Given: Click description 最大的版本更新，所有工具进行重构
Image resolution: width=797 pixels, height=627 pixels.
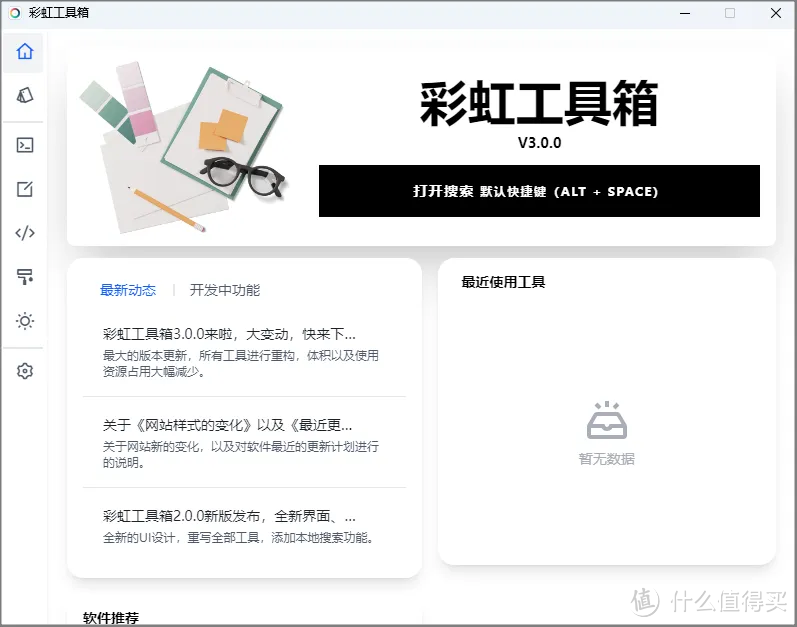Looking at the screenshot, I should point(240,363).
